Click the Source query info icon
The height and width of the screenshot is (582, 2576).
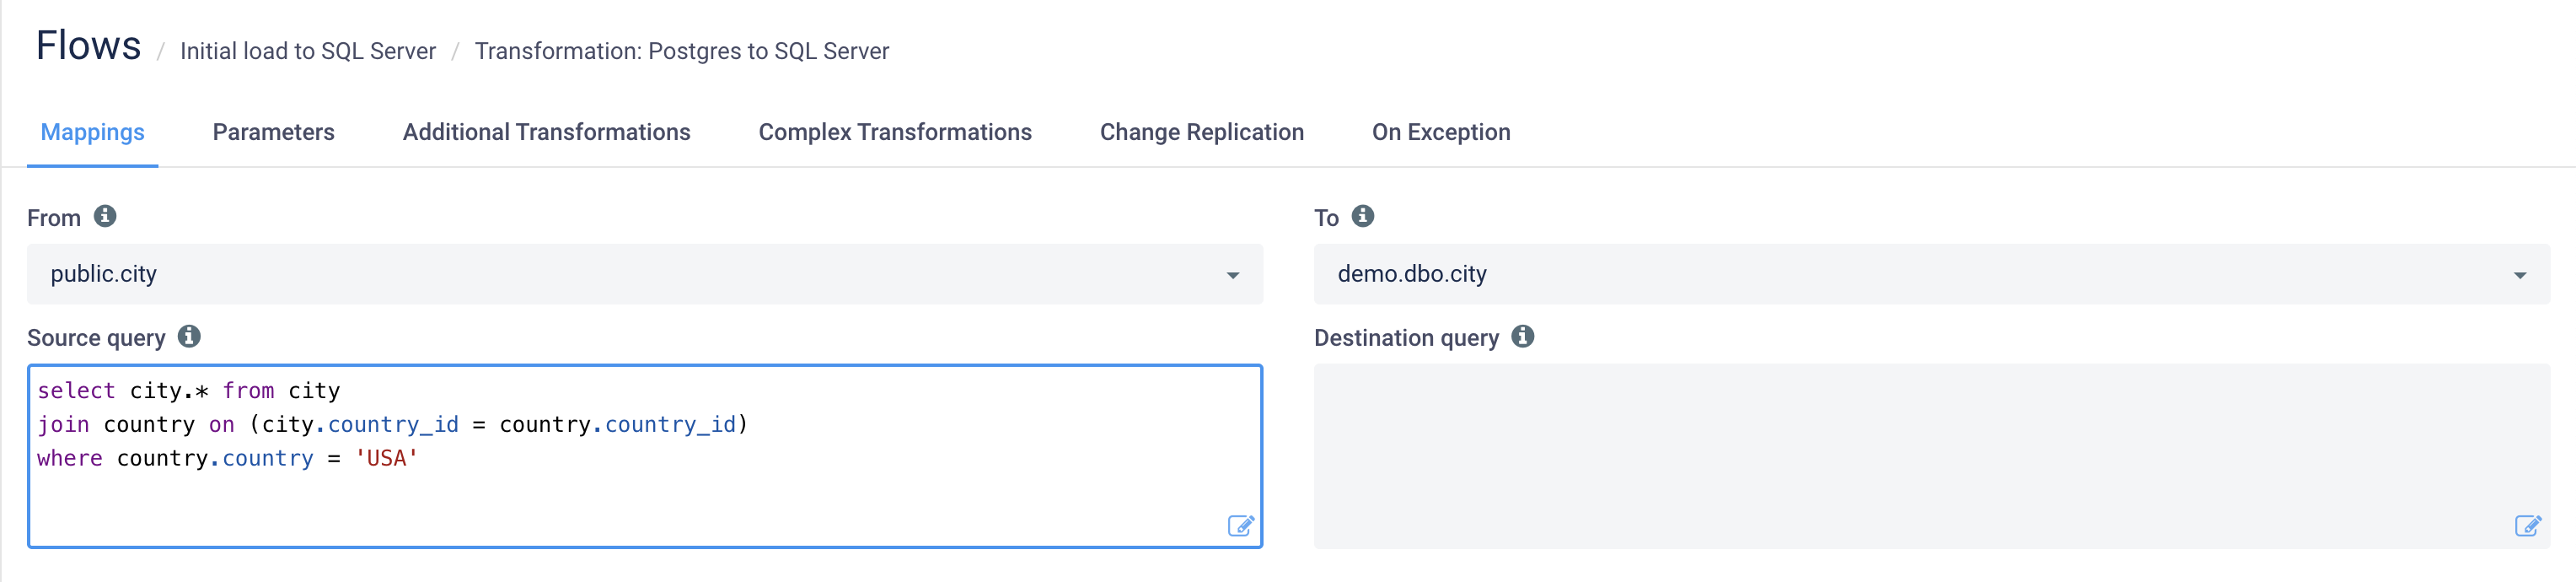[189, 336]
